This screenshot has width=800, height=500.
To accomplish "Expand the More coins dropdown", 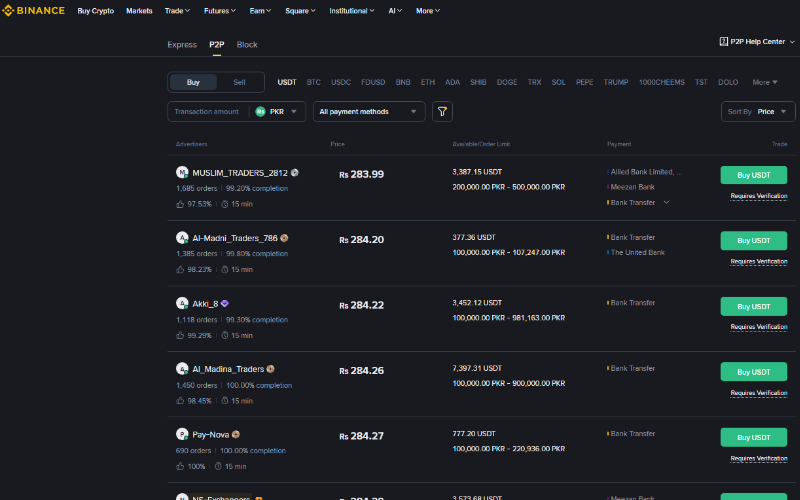I will [765, 82].
